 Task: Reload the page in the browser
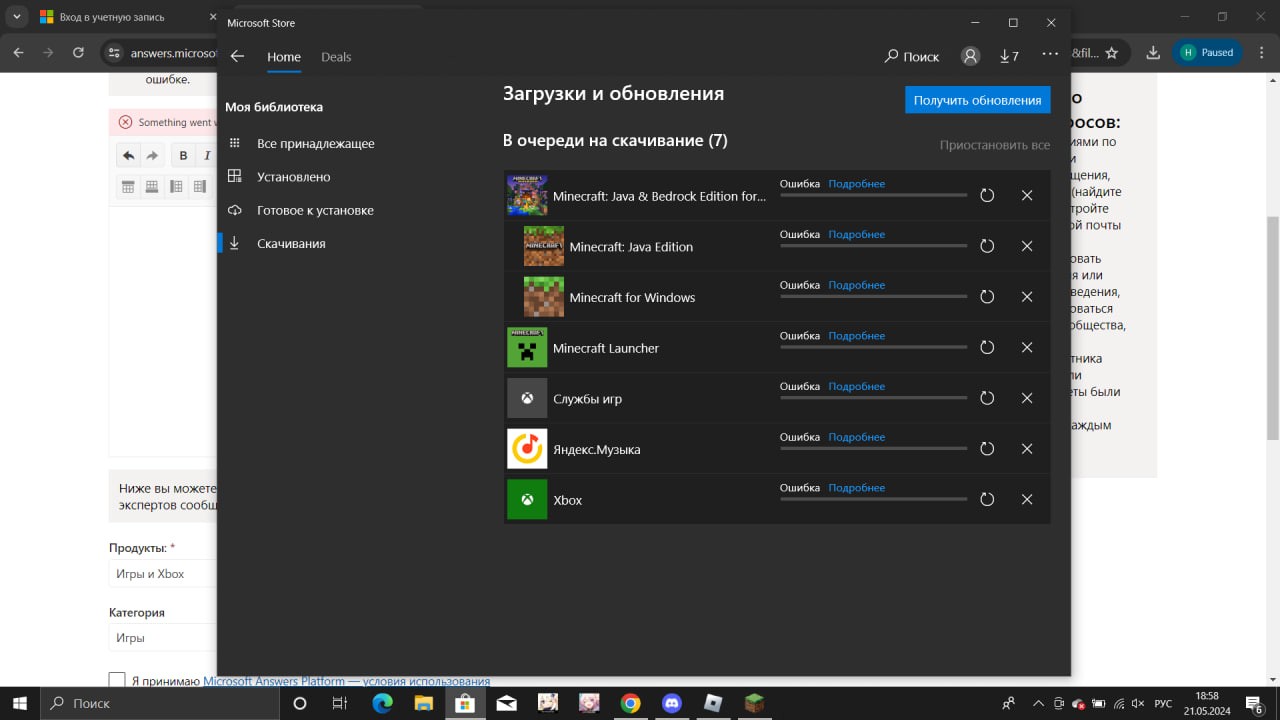tap(78, 52)
